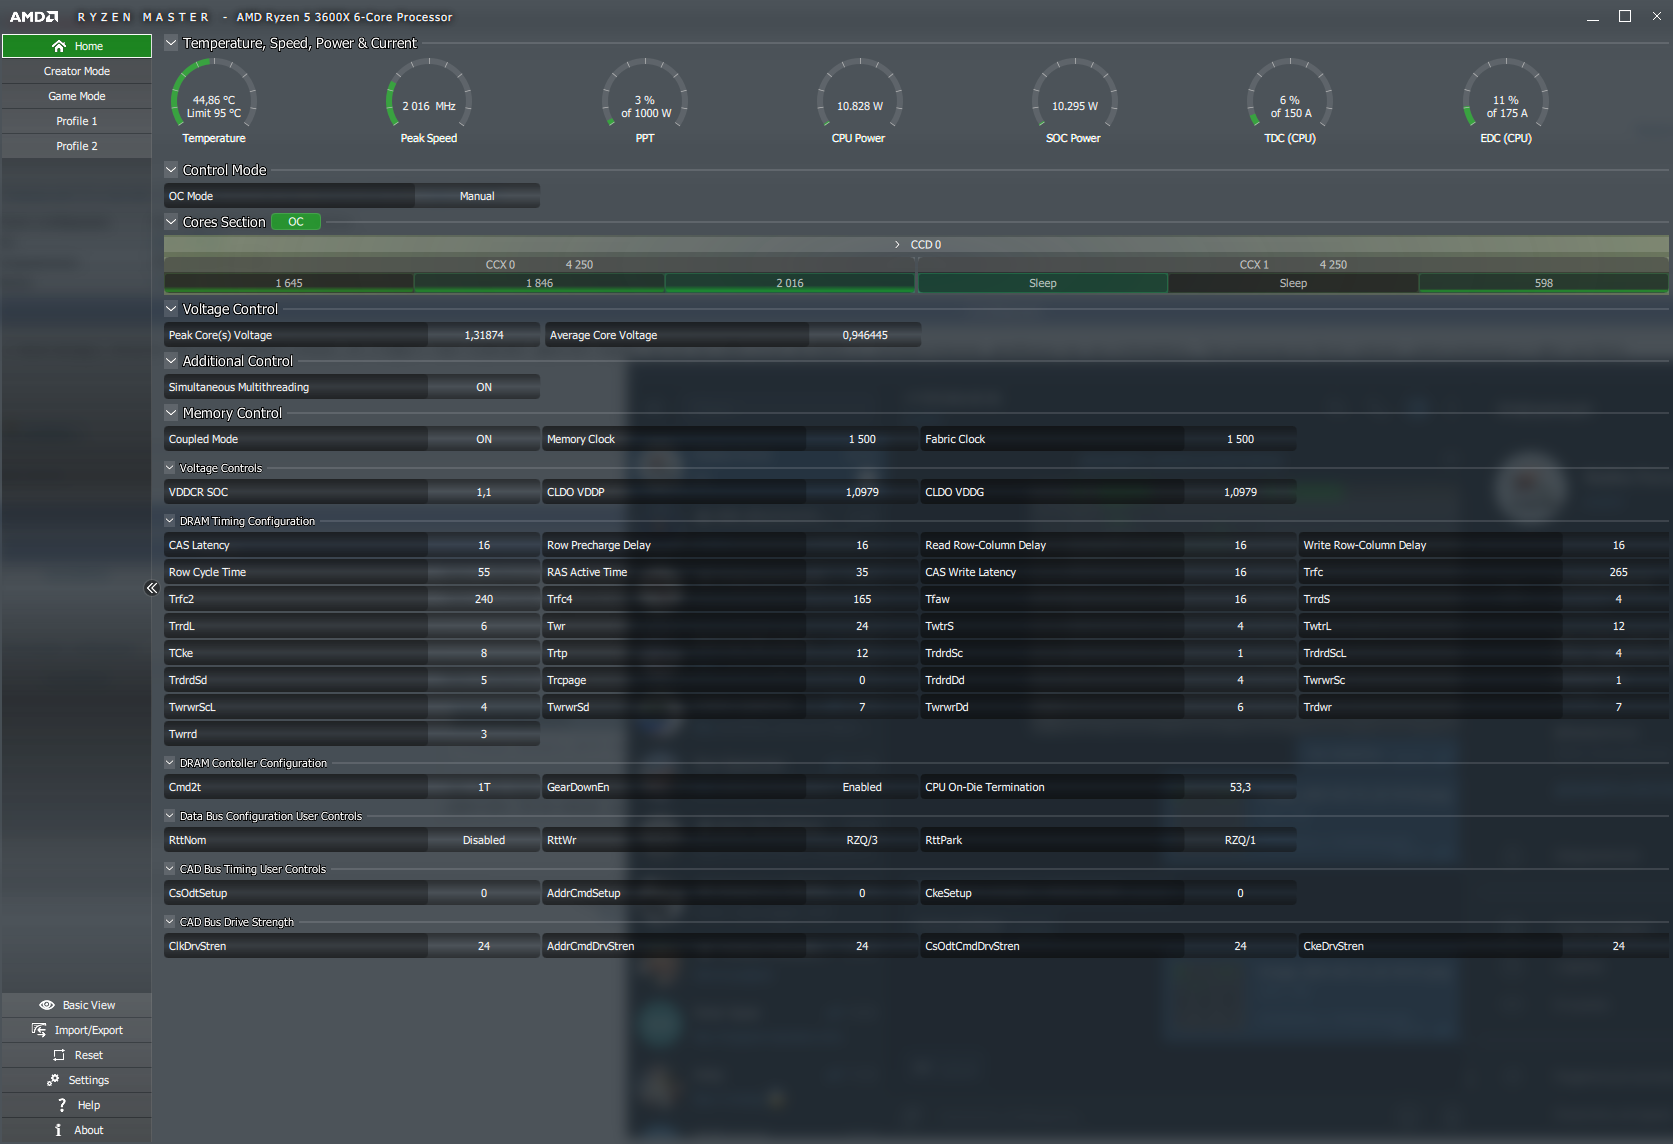Select core bar showing 598
The height and width of the screenshot is (1144, 1673).
[x=1544, y=283]
